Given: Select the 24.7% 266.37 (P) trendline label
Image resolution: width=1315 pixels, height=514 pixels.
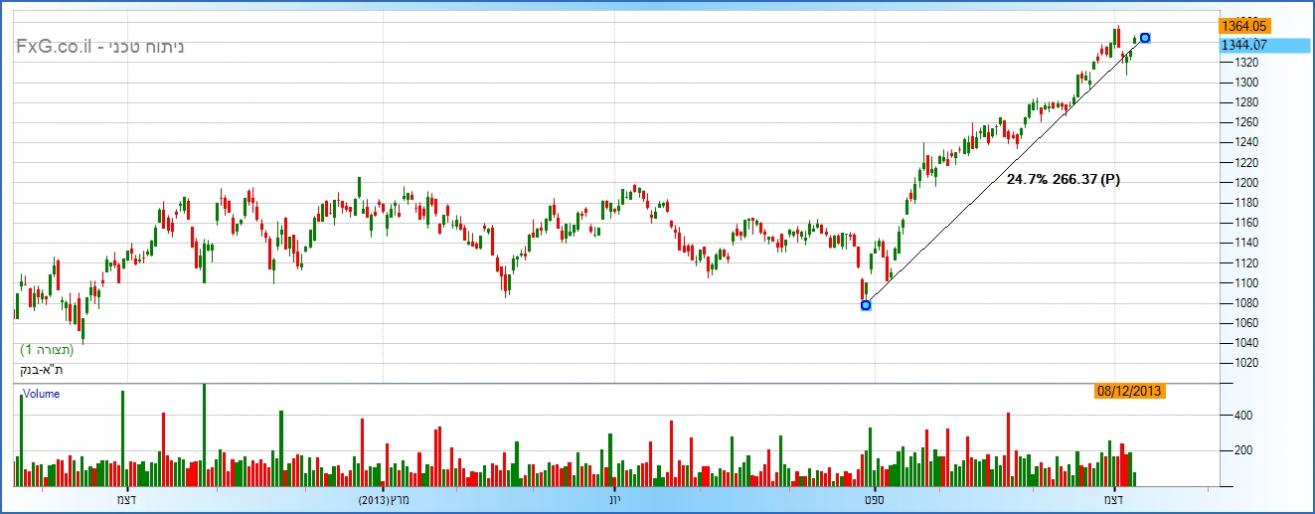Looking at the screenshot, I should click(1063, 180).
